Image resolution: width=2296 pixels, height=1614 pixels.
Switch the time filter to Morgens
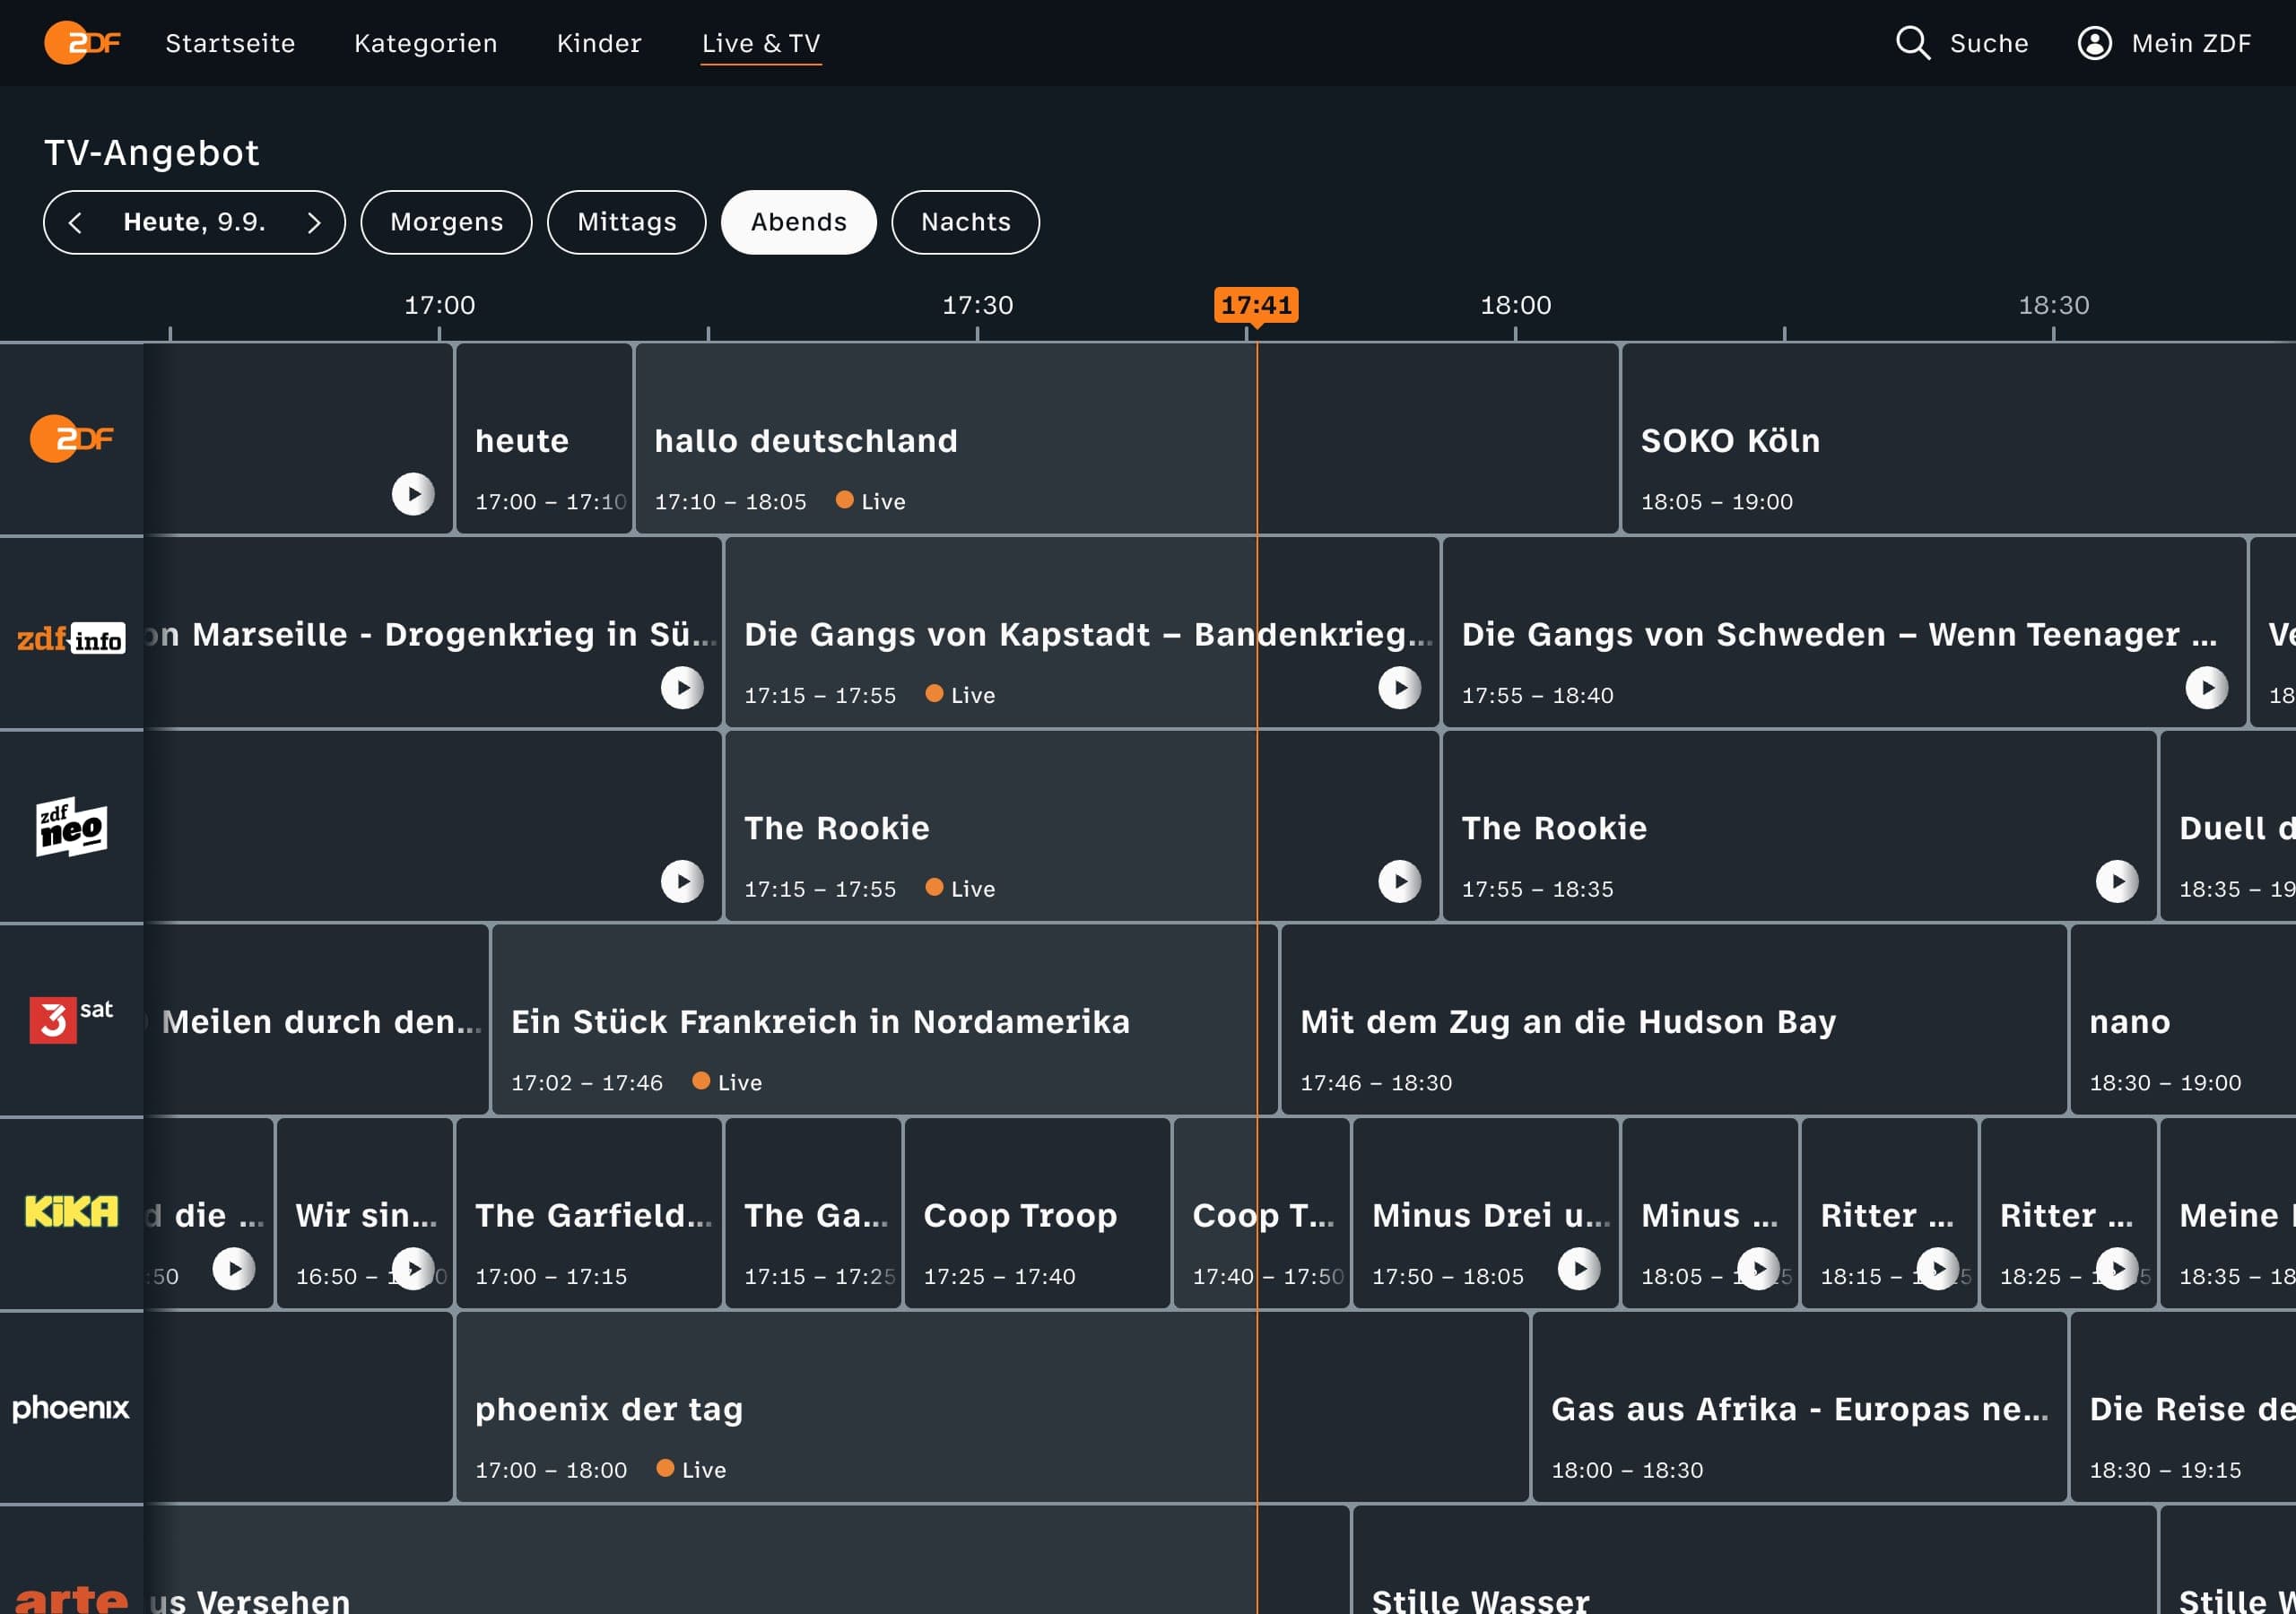point(446,222)
